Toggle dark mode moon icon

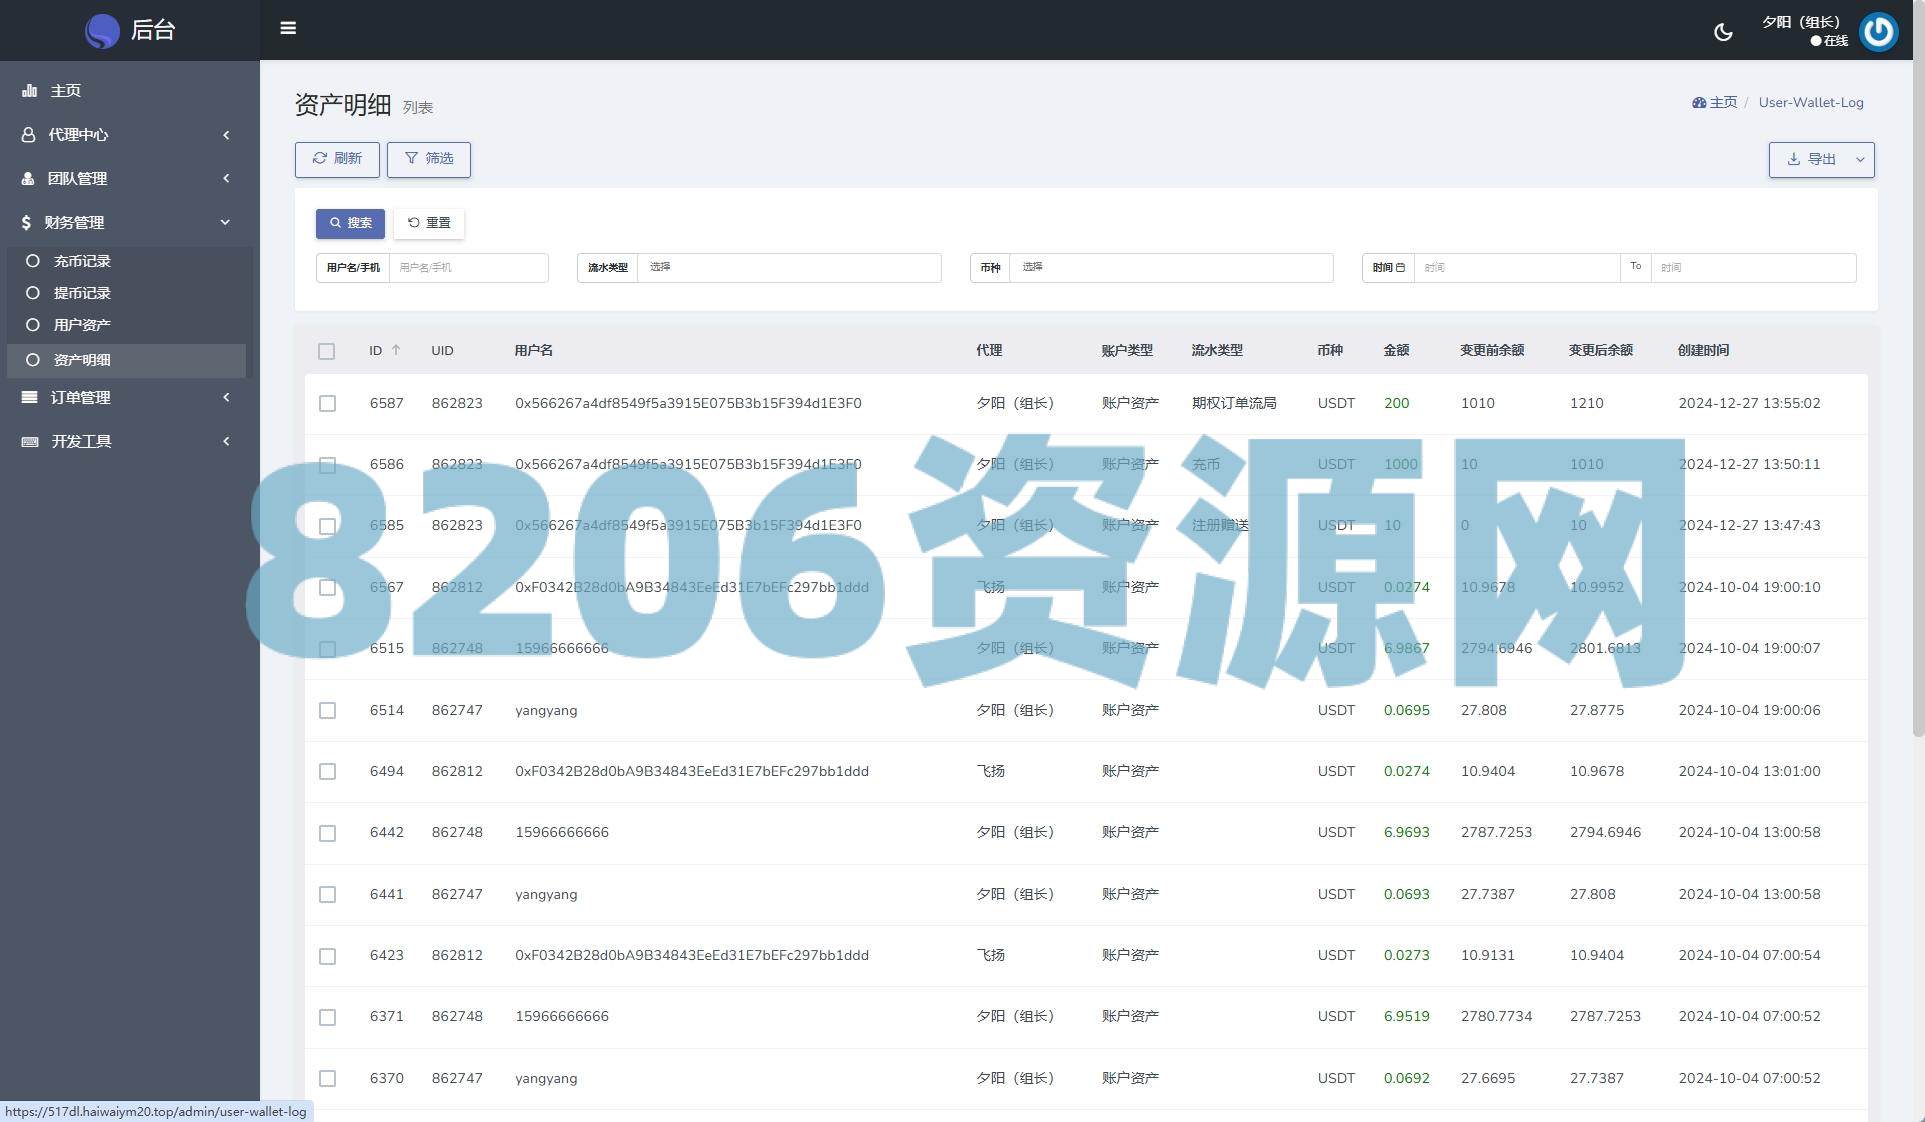[x=1723, y=32]
